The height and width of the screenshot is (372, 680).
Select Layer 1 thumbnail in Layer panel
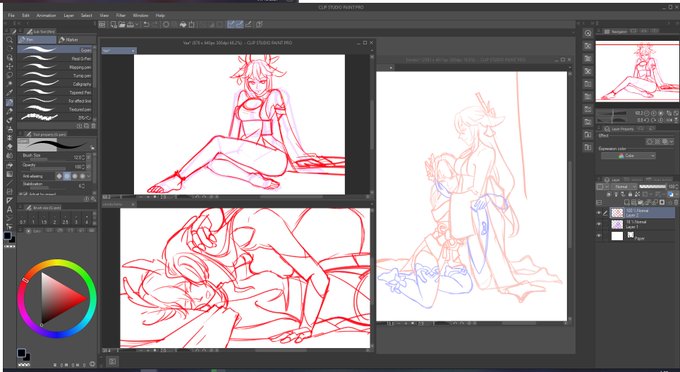tap(617, 224)
